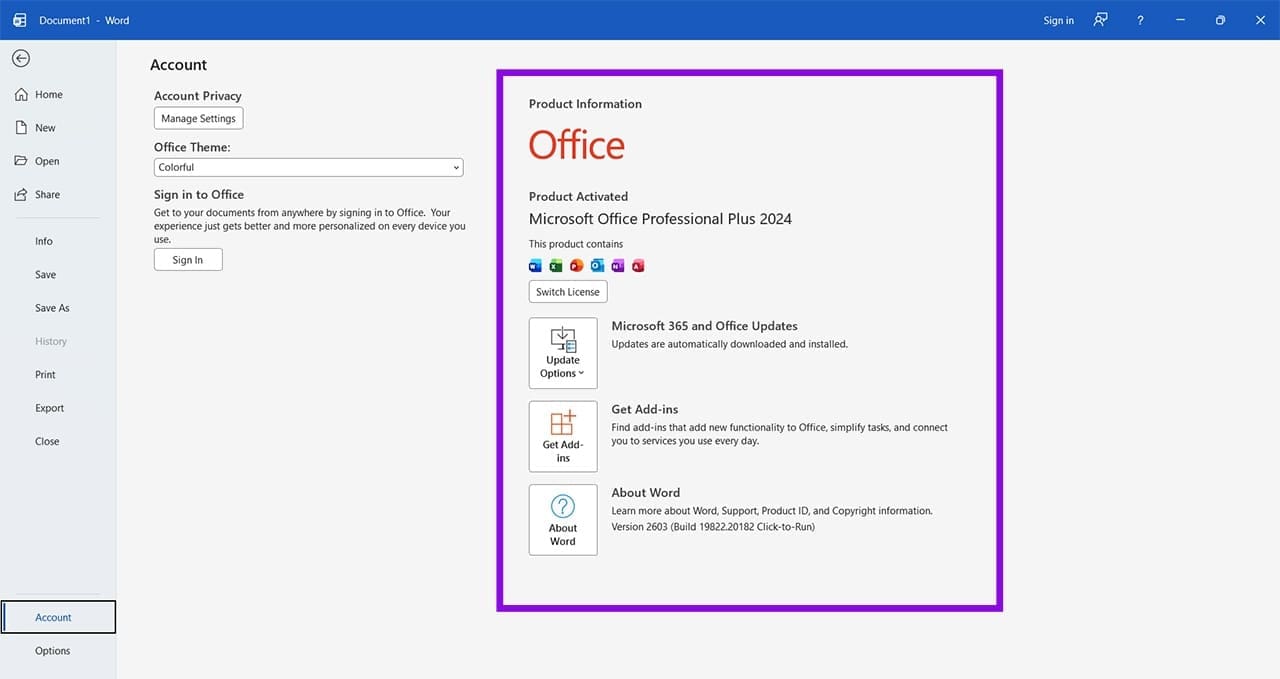Click the Home house icon

point(21,95)
